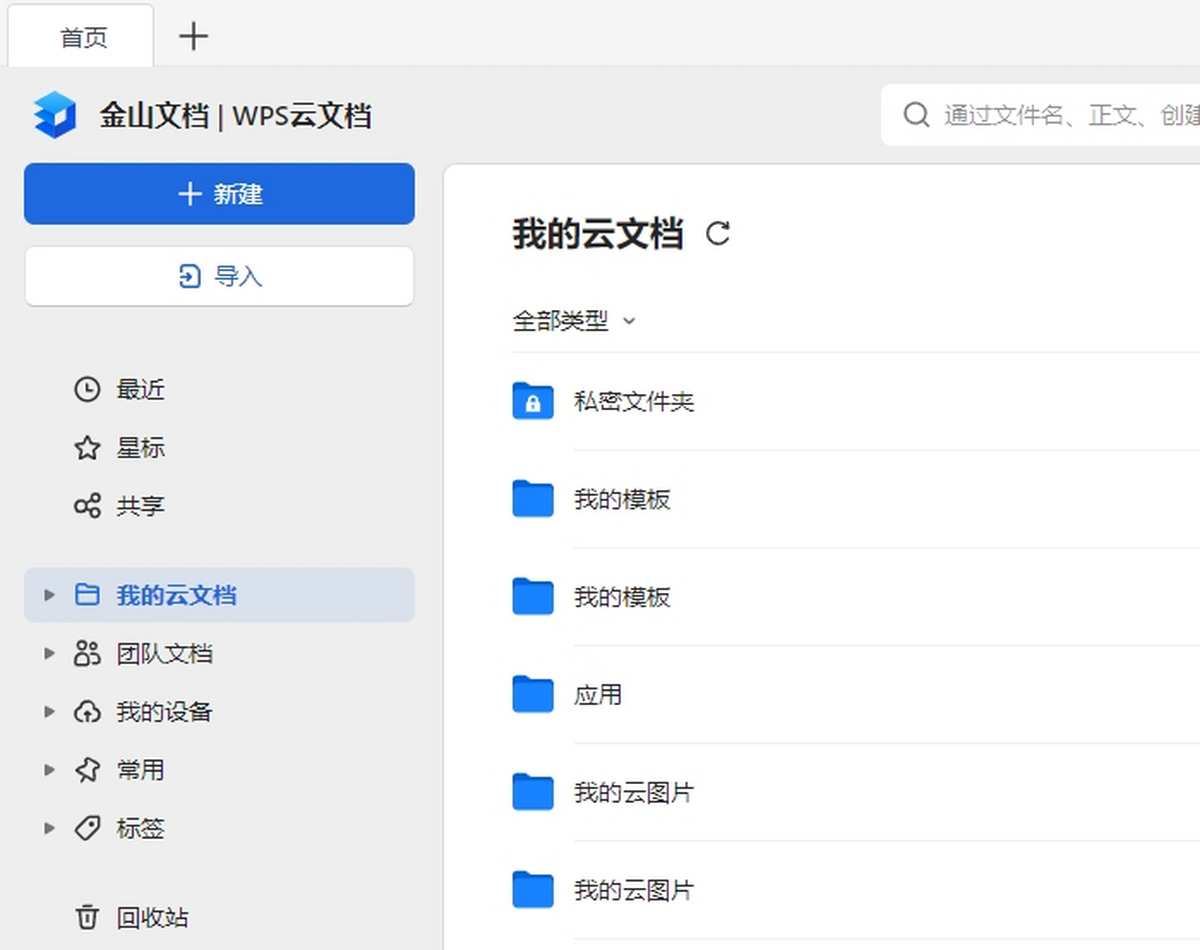Viewport: 1200px width, 950px height.
Task: Expand the 我的设备 tree node
Action: 50,712
